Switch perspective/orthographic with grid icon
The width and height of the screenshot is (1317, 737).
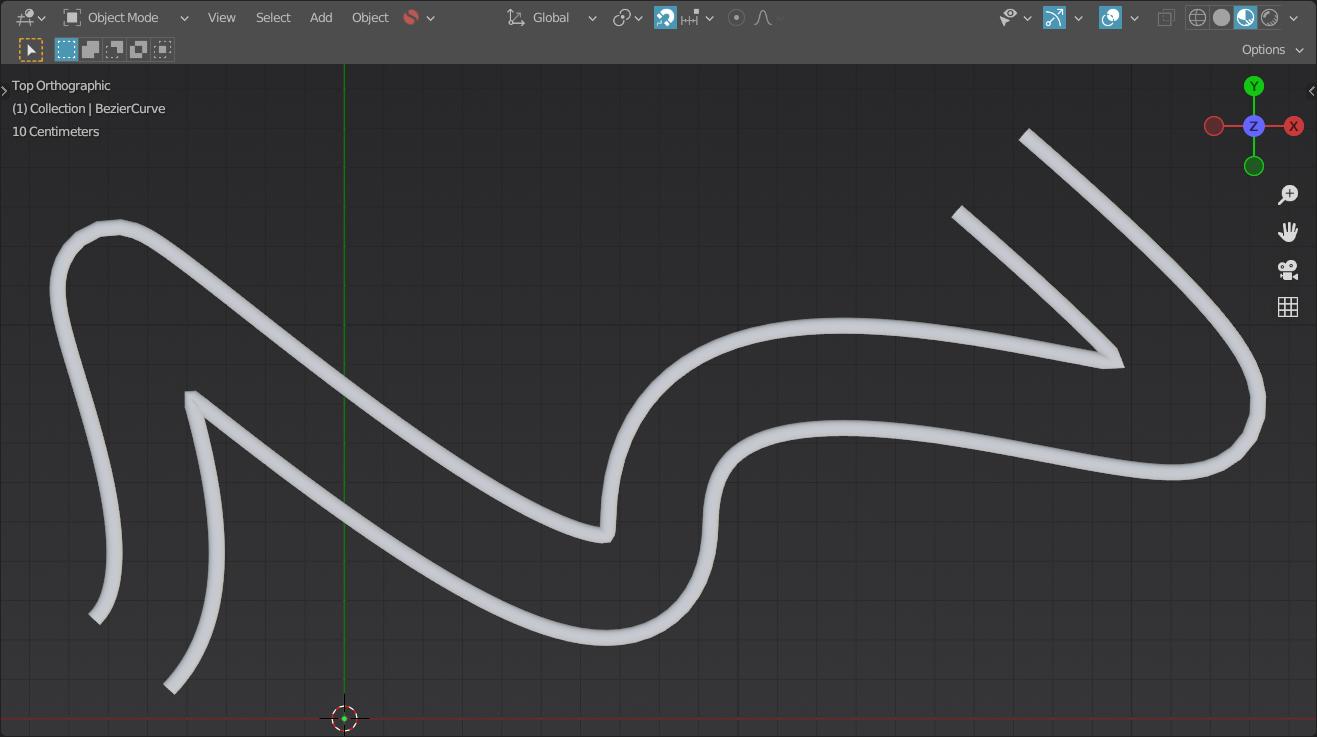[1288, 307]
